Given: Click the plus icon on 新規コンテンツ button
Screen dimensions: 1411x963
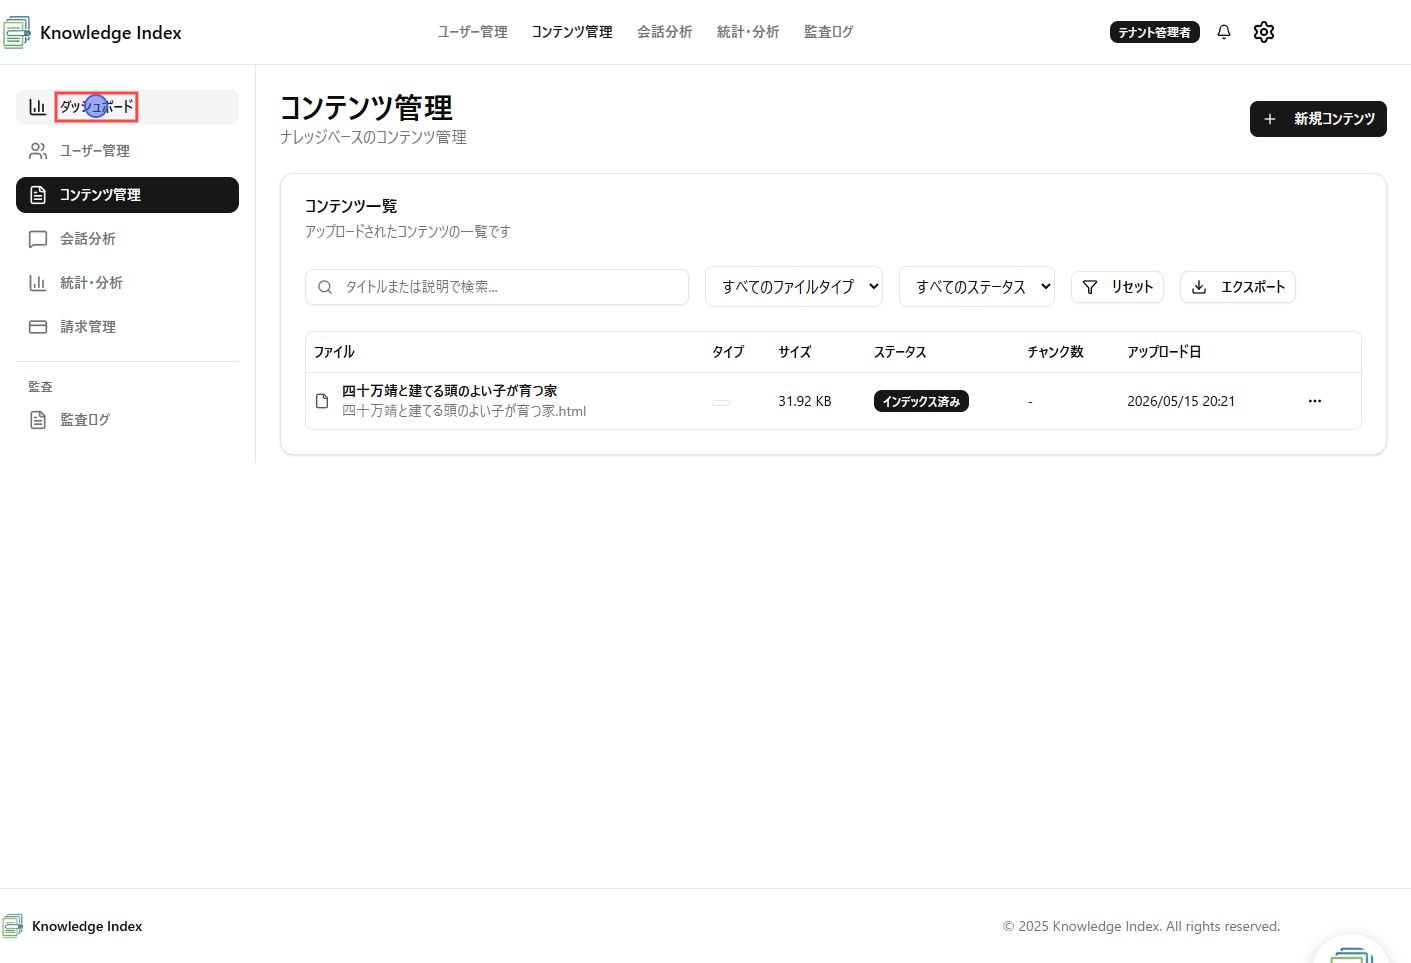Looking at the screenshot, I should 1270,119.
